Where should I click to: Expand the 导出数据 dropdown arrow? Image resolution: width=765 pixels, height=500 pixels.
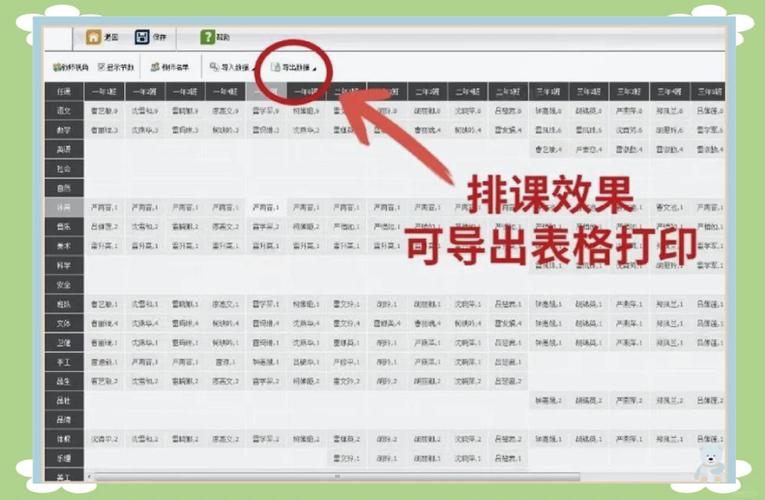tap(314, 69)
